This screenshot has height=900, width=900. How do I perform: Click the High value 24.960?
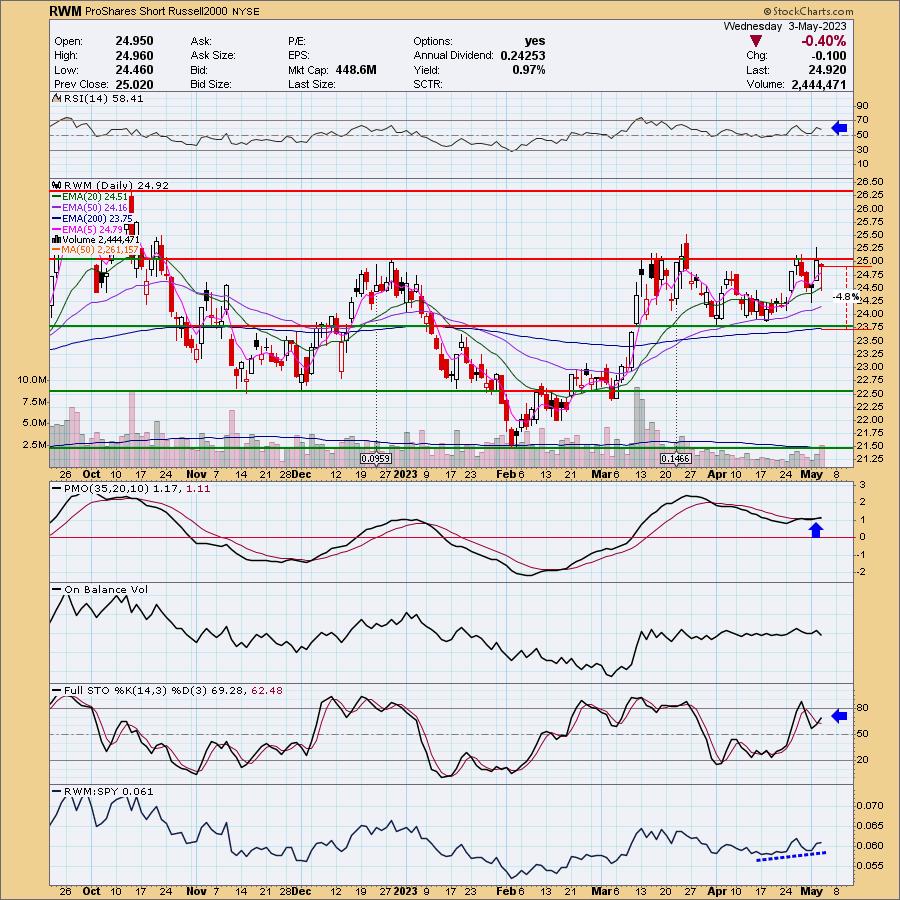pyautogui.click(x=134, y=55)
